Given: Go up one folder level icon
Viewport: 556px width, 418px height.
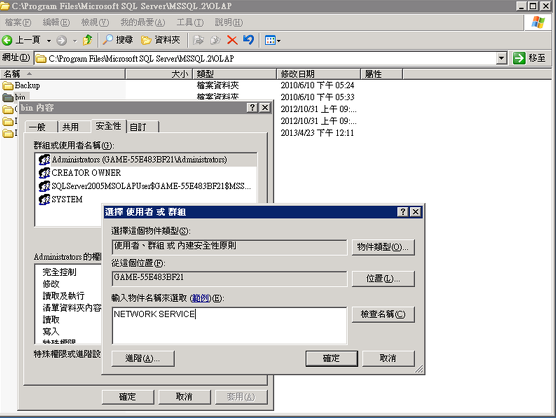Looking at the screenshot, I should 87,40.
